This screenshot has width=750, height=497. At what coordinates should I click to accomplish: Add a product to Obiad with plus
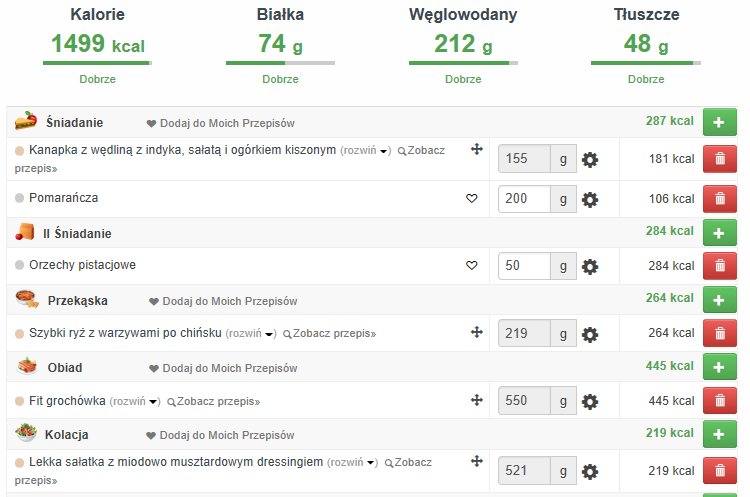tap(719, 367)
